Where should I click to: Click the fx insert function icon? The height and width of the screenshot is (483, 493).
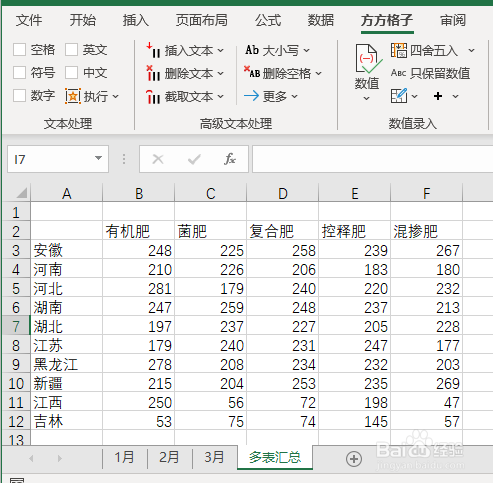coord(230,159)
